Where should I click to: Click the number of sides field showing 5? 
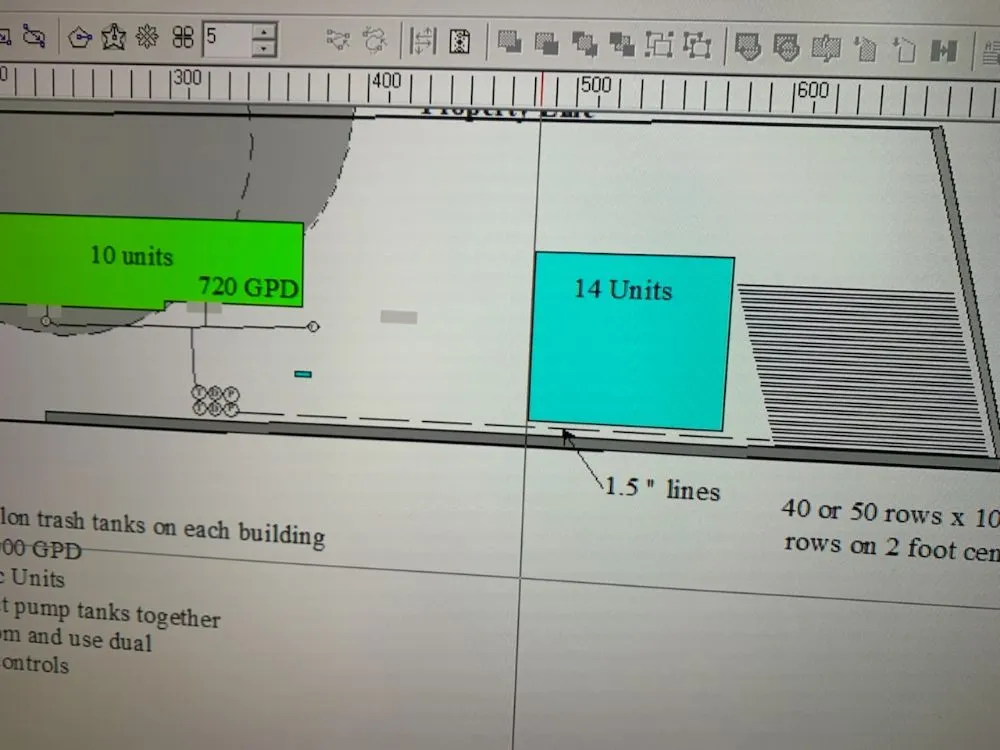pyautogui.click(x=226, y=40)
